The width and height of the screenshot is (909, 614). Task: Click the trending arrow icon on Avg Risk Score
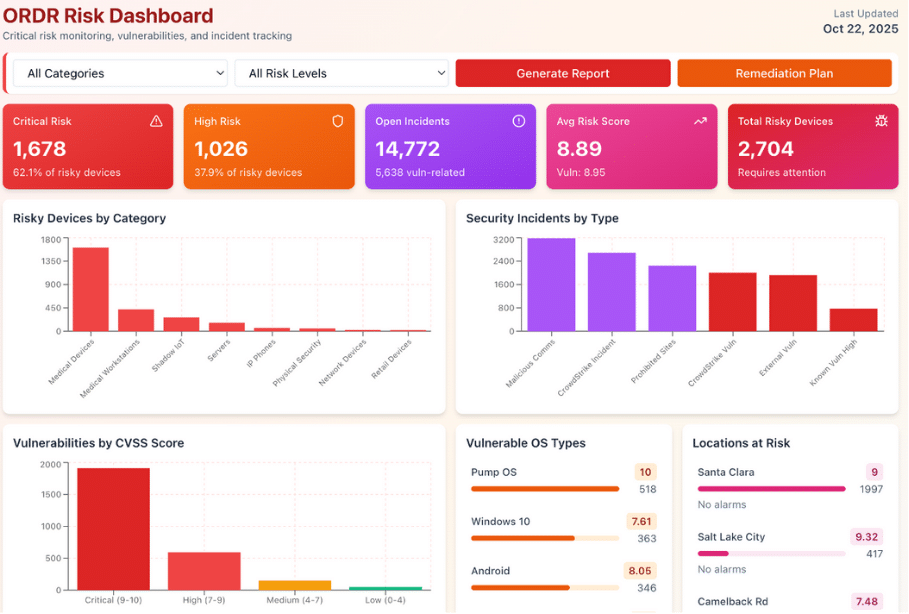(x=700, y=121)
